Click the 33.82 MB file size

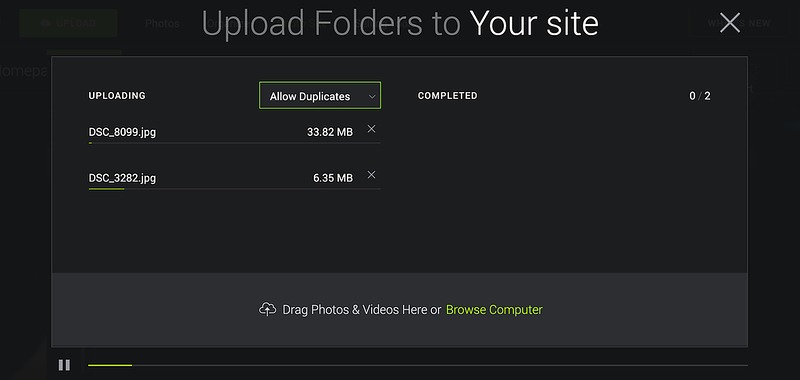(330, 132)
